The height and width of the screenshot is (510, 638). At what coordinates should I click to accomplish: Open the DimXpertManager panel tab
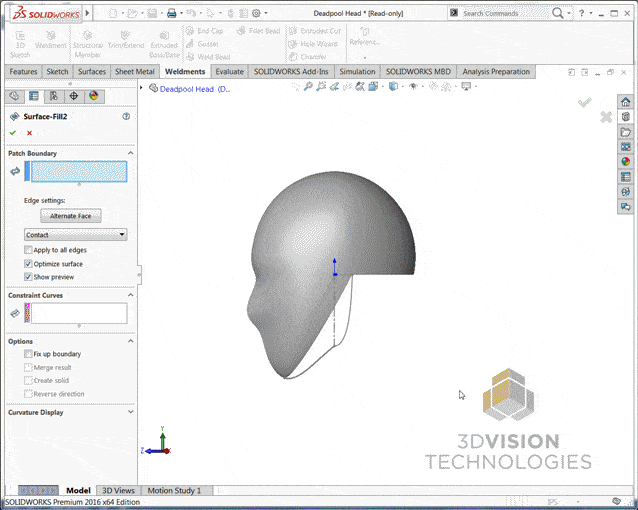click(74, 96)
